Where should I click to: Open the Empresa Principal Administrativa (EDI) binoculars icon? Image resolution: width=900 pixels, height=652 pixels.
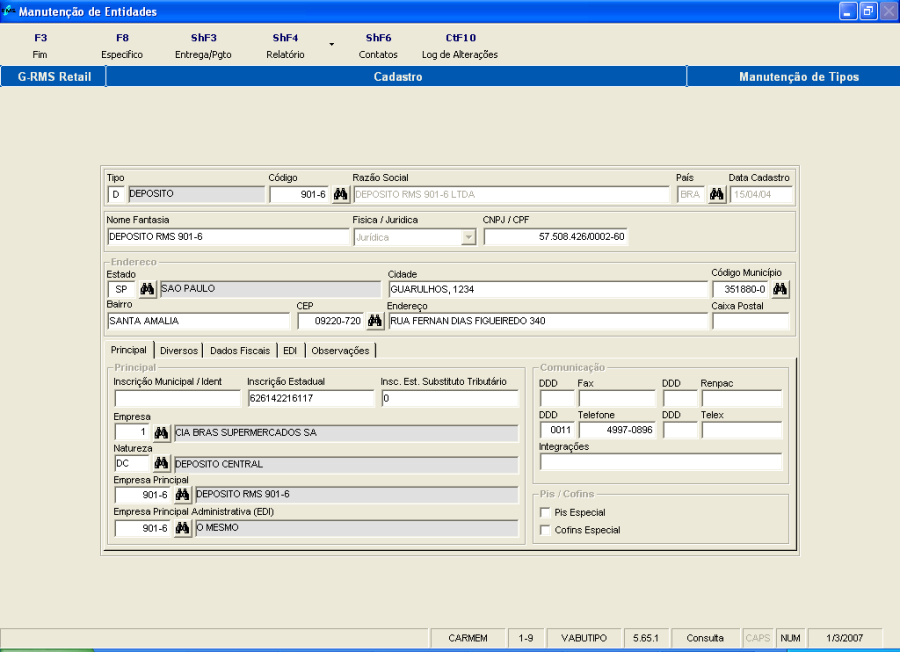pos(183,527)
